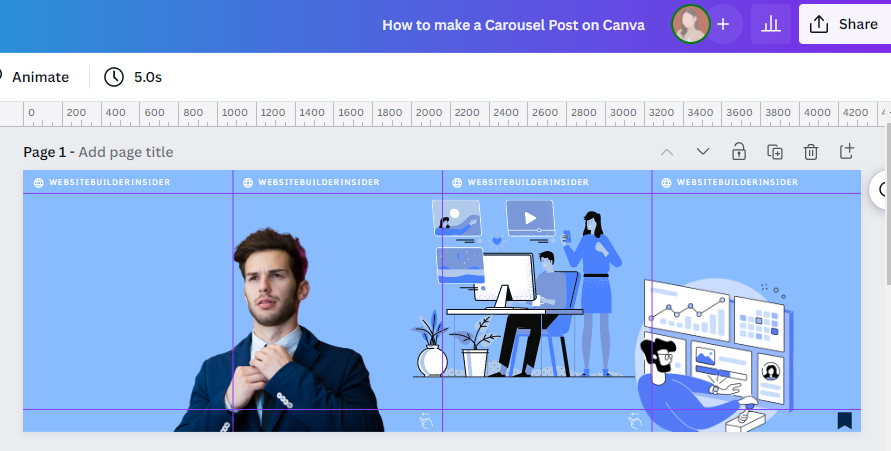Click the Add page title field
Viewport: 891px width, 451px height.
pos(126,152)
